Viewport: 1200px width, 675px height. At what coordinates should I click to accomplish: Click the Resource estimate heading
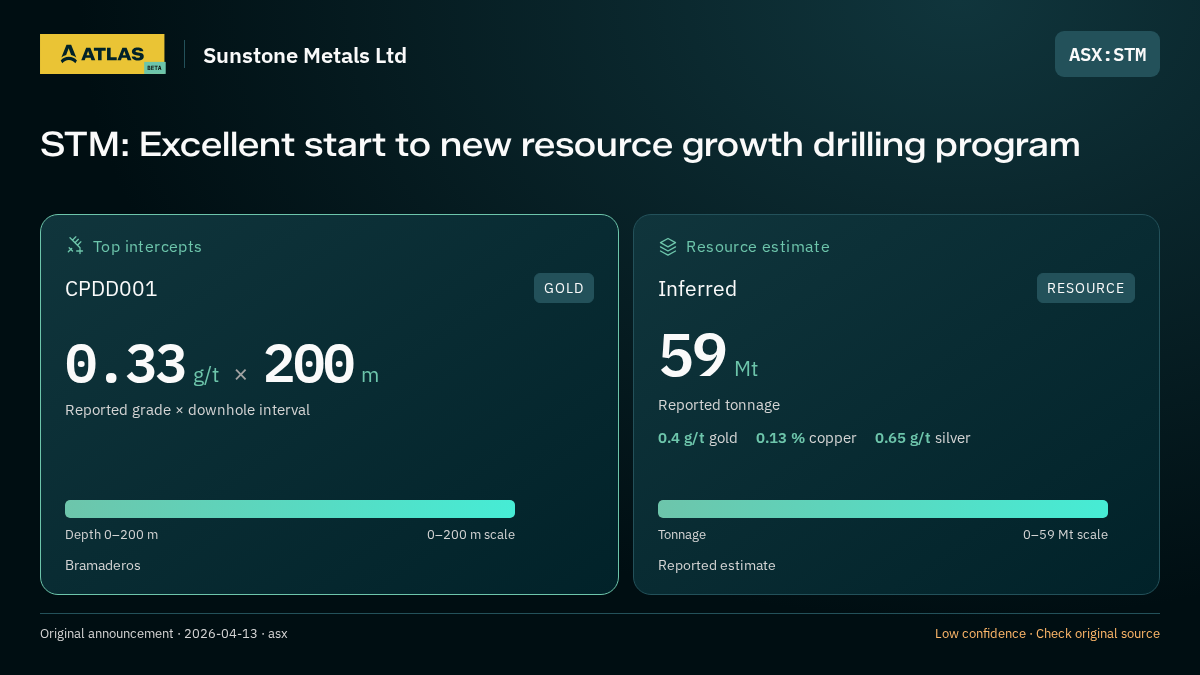[x=758, y=246]
